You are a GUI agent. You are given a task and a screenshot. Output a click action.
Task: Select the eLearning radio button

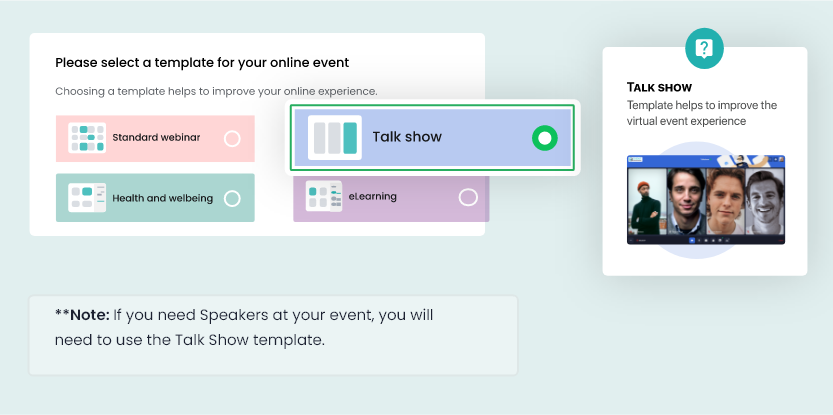468,197
